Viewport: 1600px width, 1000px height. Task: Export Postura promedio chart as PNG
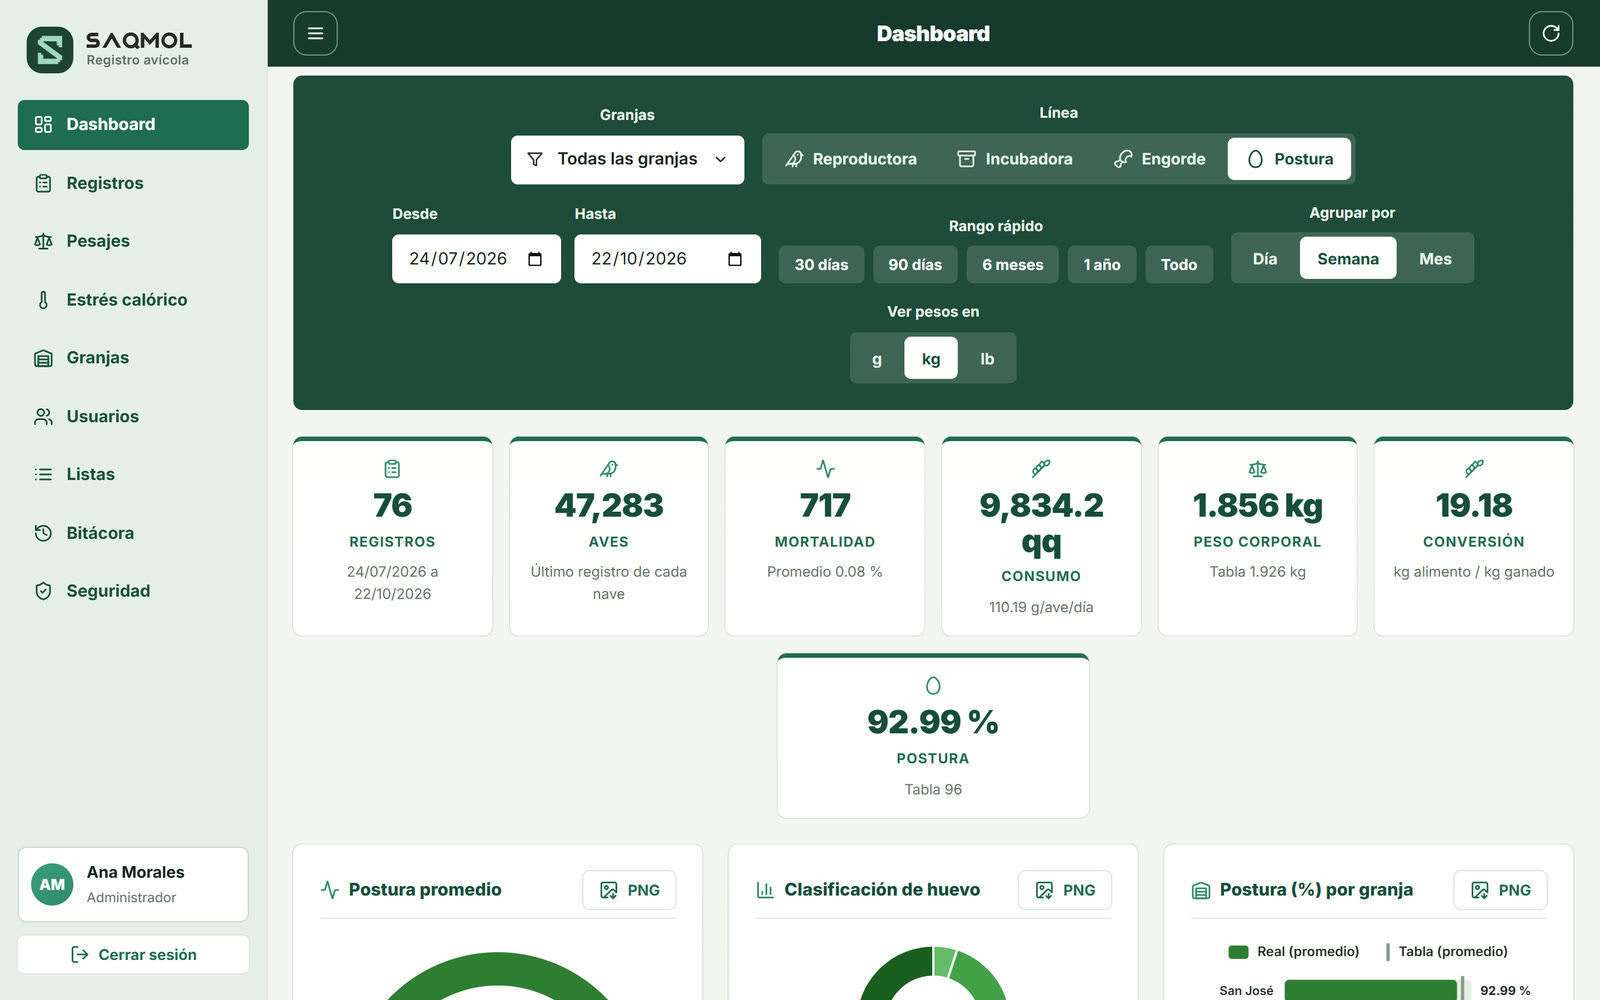click(x=629, y=890)
